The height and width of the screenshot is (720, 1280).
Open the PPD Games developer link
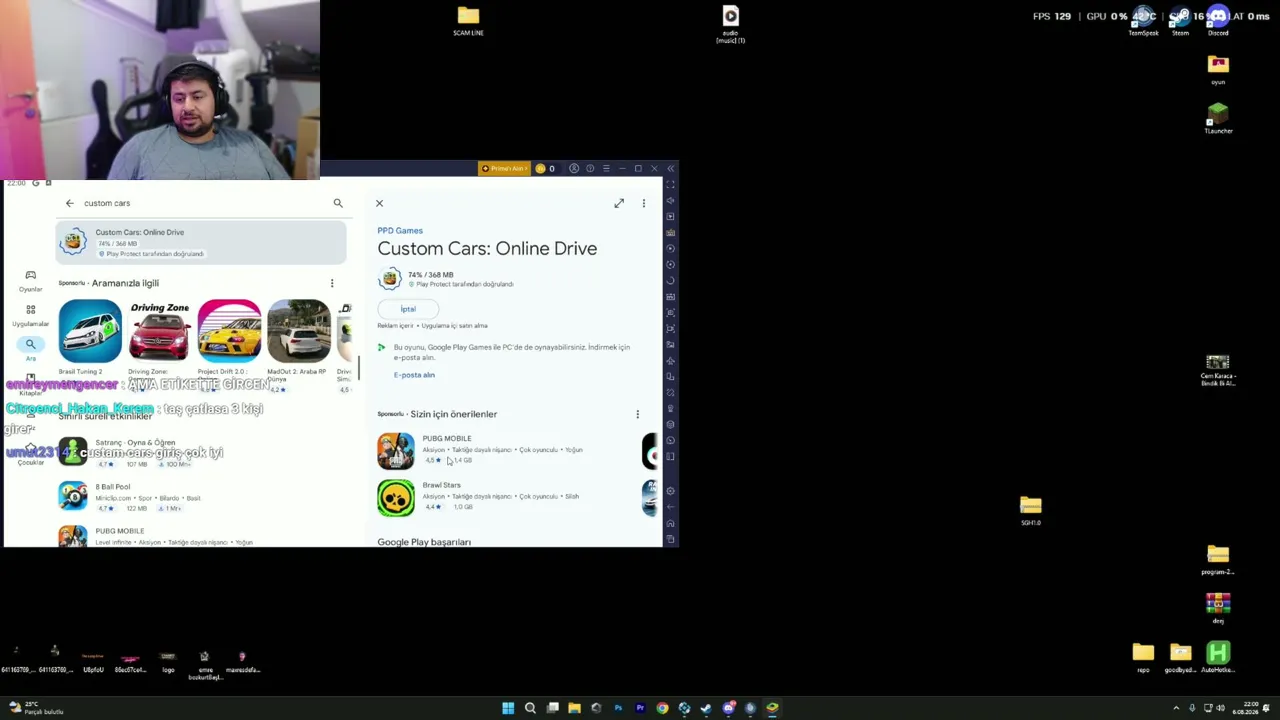coord(400,231)
